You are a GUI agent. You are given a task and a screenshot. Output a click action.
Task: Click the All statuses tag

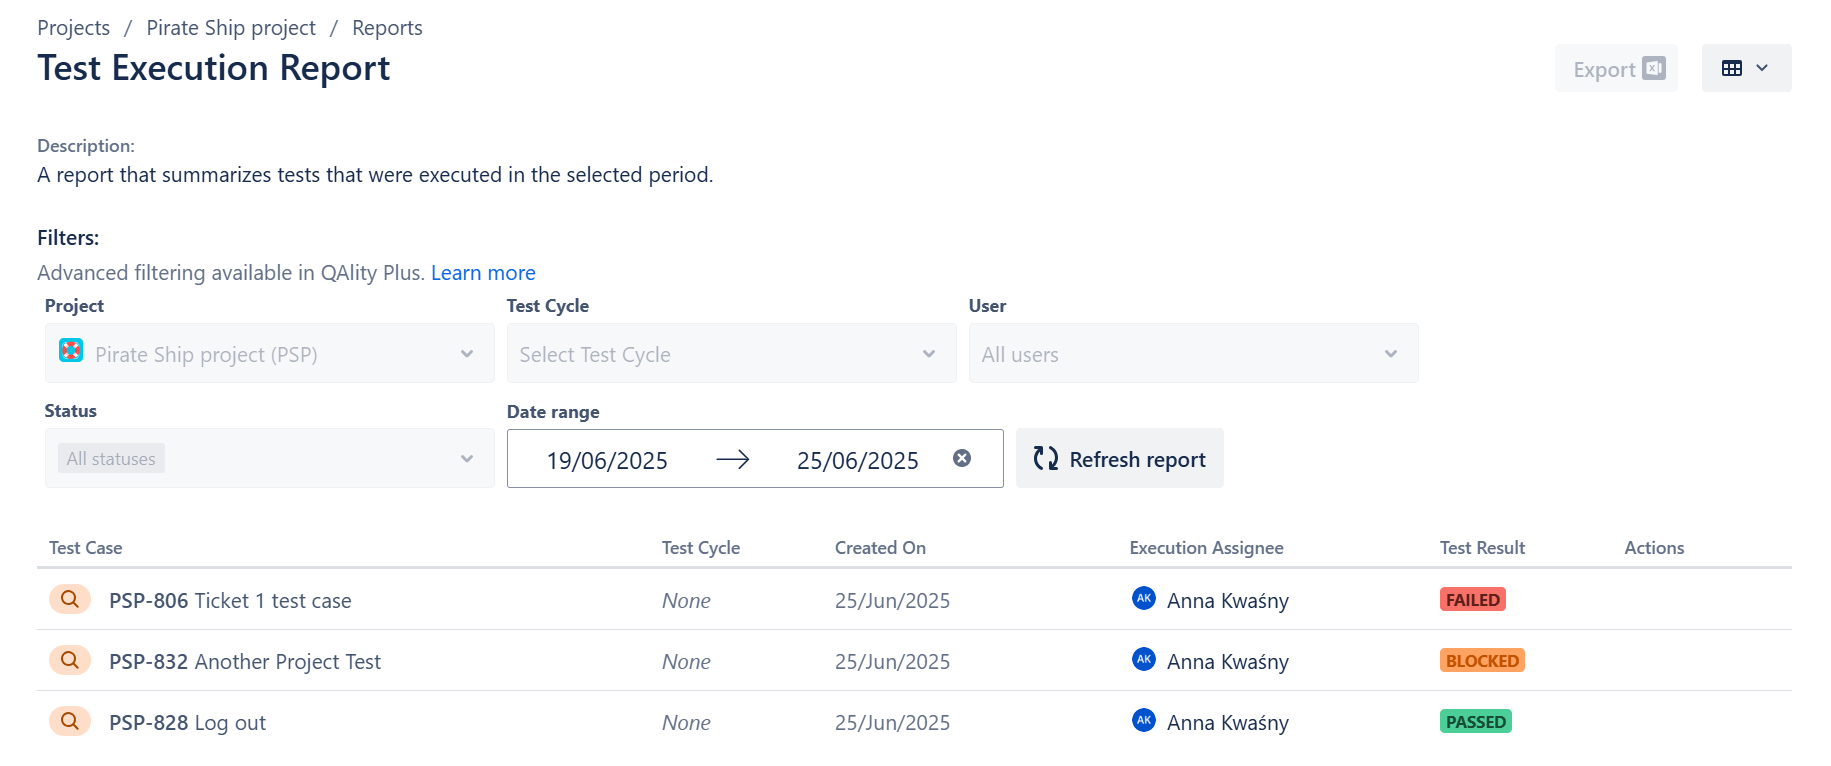[x=111, y=458]
